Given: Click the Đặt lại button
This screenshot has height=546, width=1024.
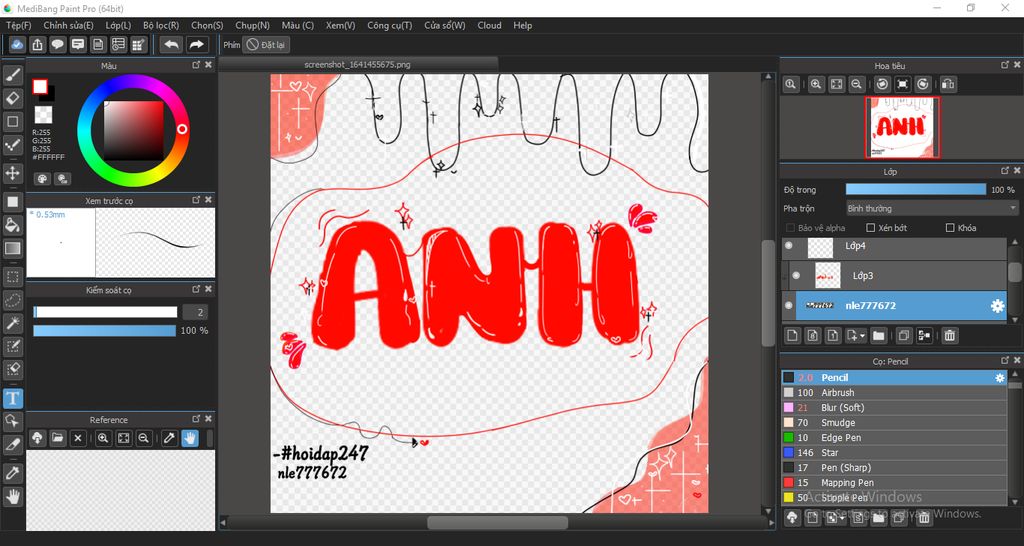Looking at the screenshot, I should pos(266,45).
